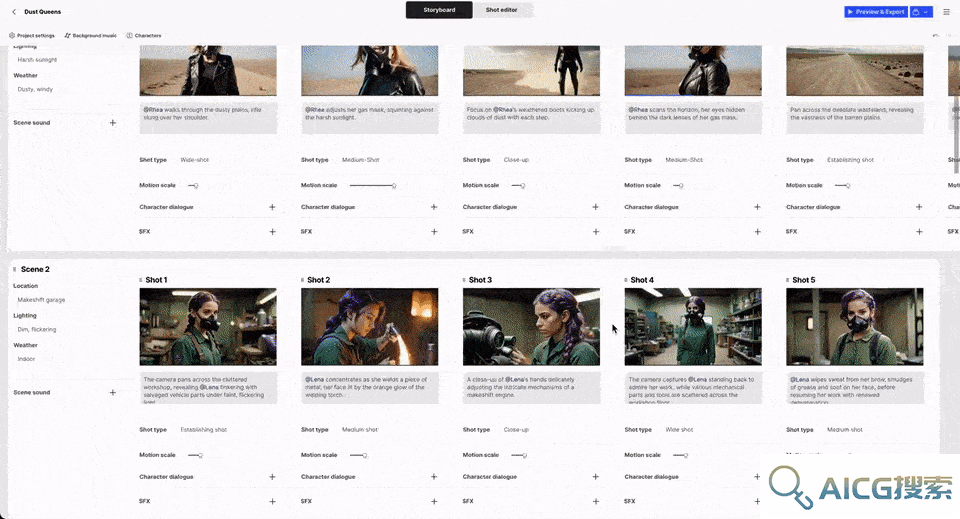Screen dimensions: 960x519
Task: Click the drag handle beside Shot 3 title
Action: [464, 280]
